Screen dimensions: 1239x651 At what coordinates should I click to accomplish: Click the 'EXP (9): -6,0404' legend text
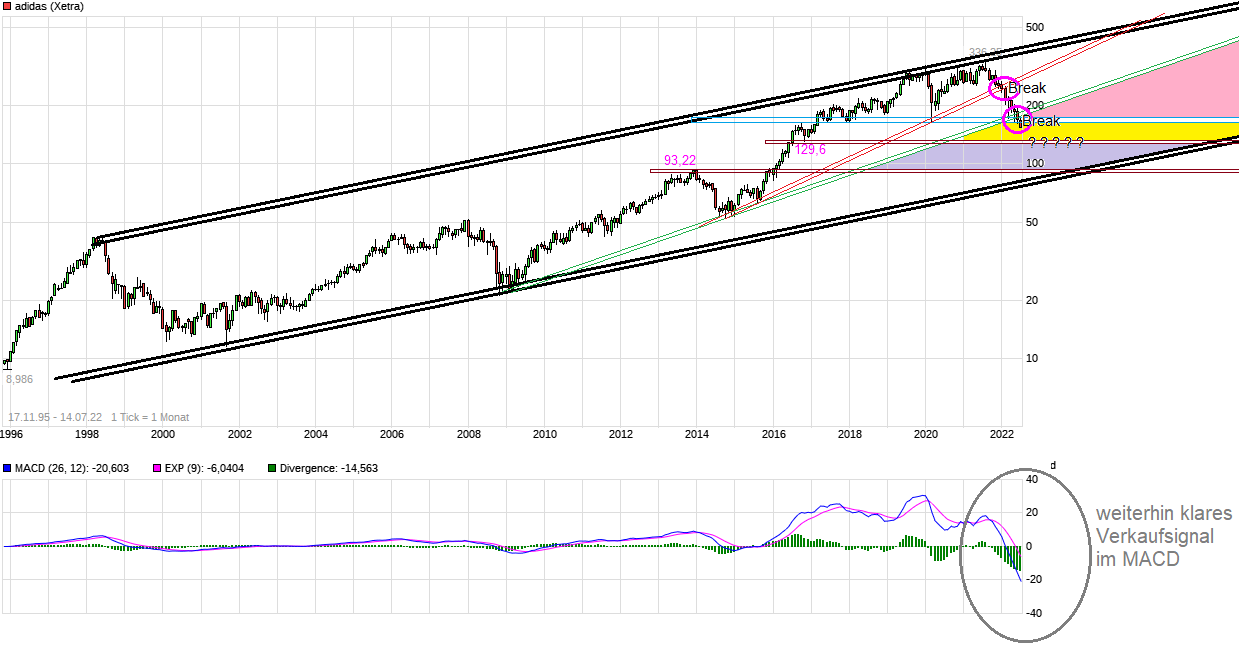pos(206,468)
